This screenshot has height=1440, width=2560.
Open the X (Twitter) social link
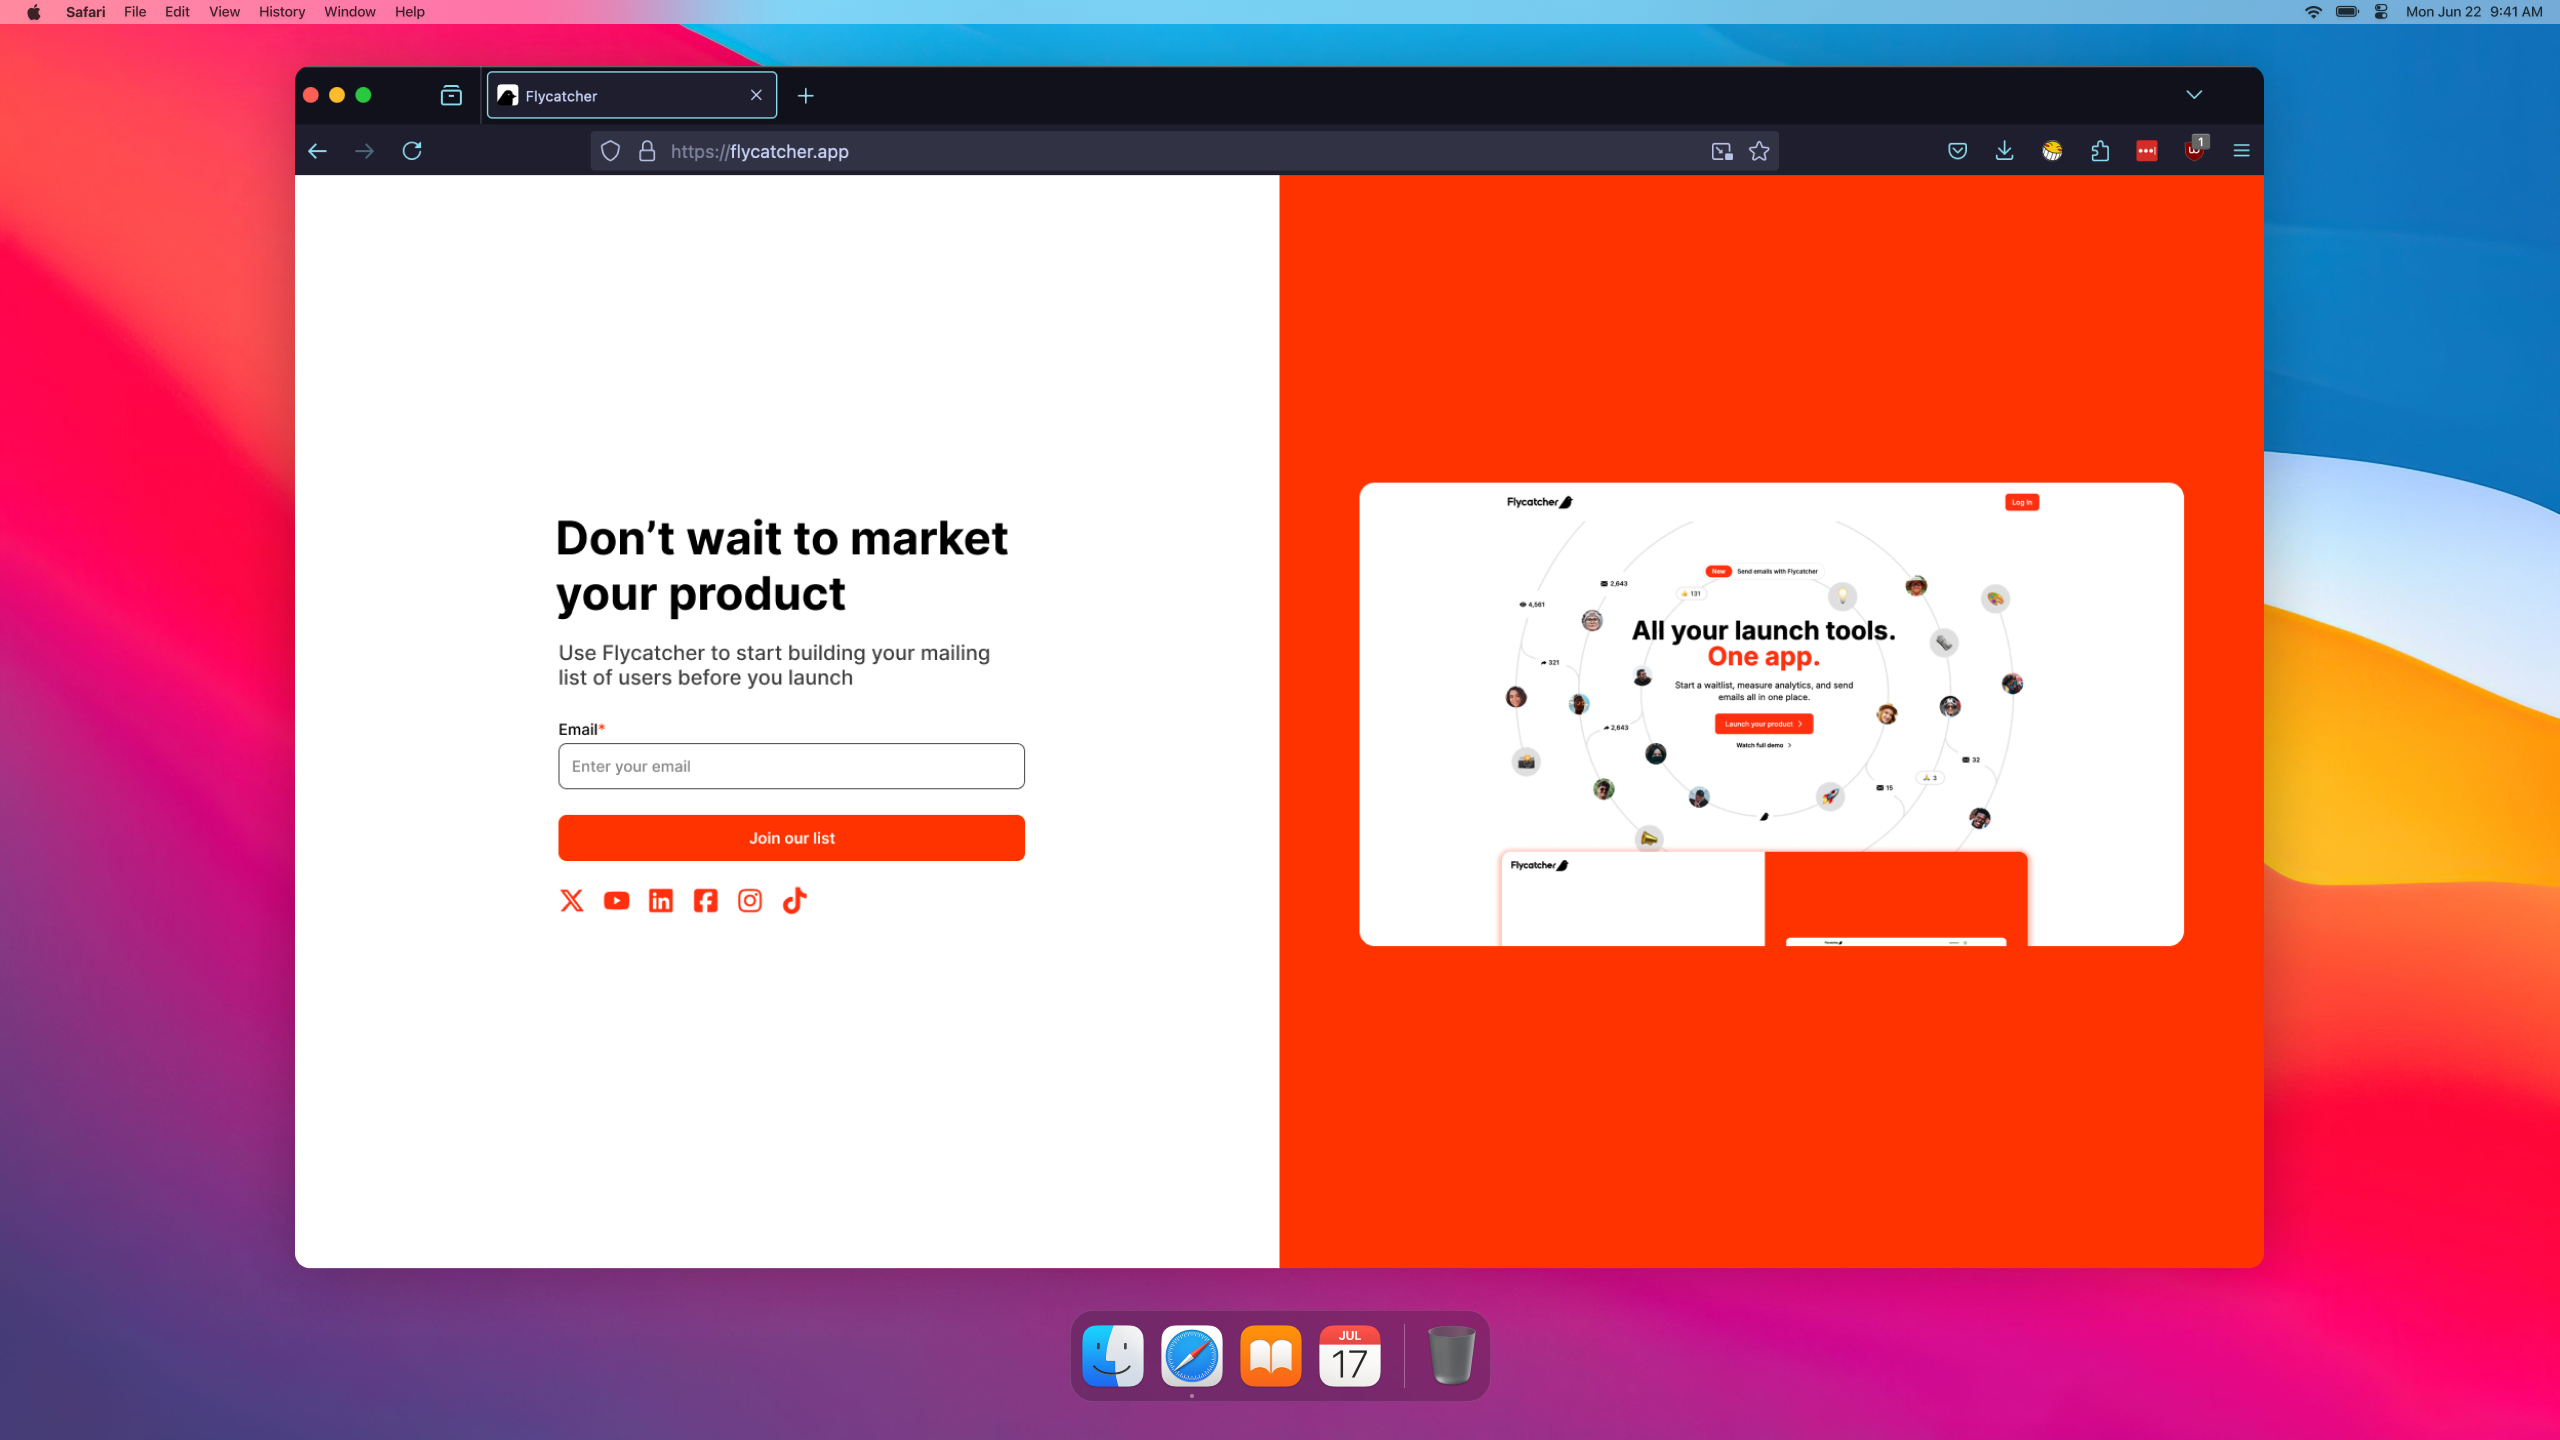click(x=571, y=901)
